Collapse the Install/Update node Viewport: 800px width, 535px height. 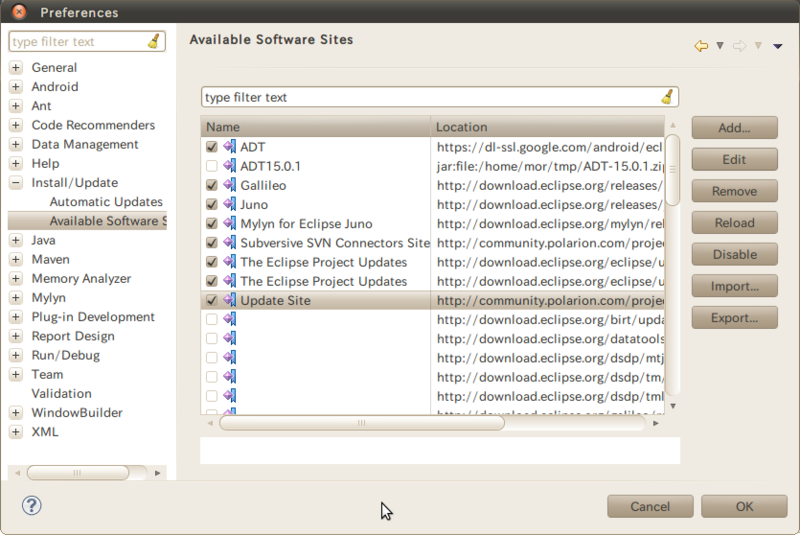coord(16,183)
